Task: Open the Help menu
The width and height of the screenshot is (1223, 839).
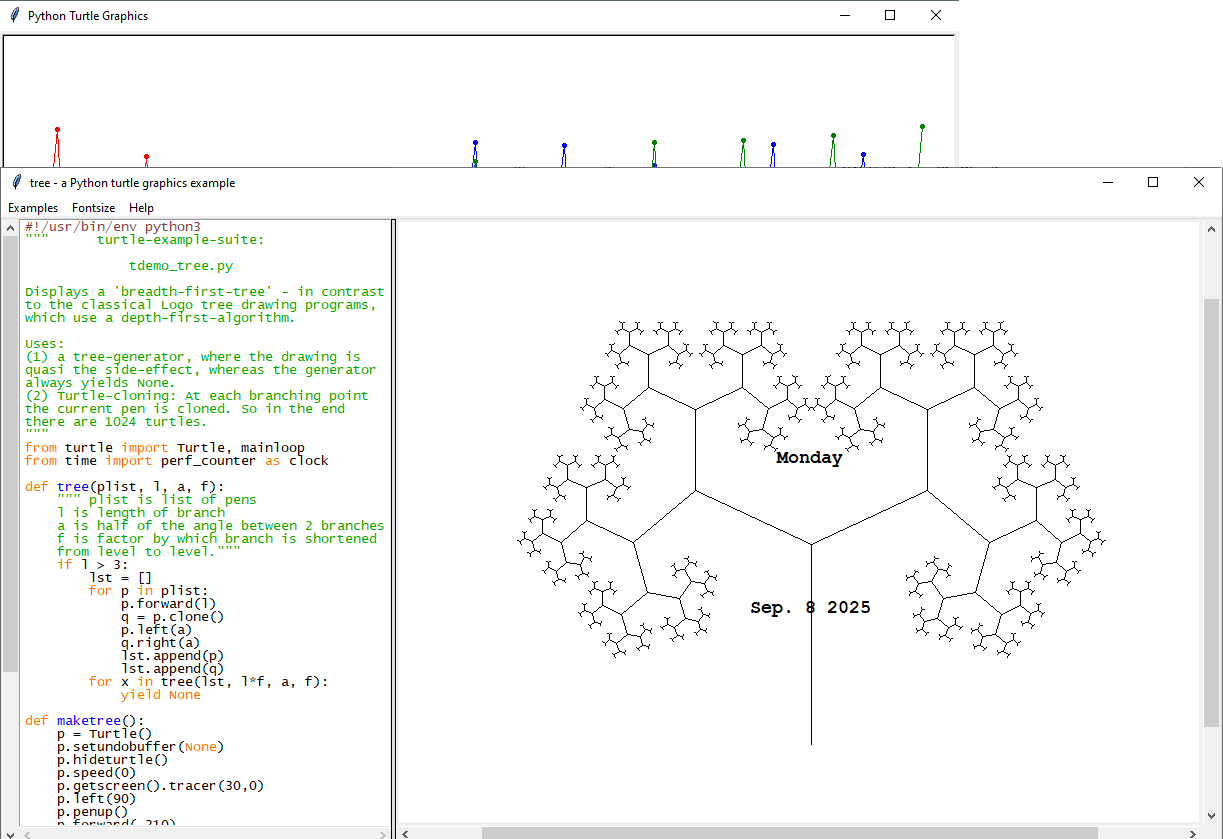Action: click(142, 208)
